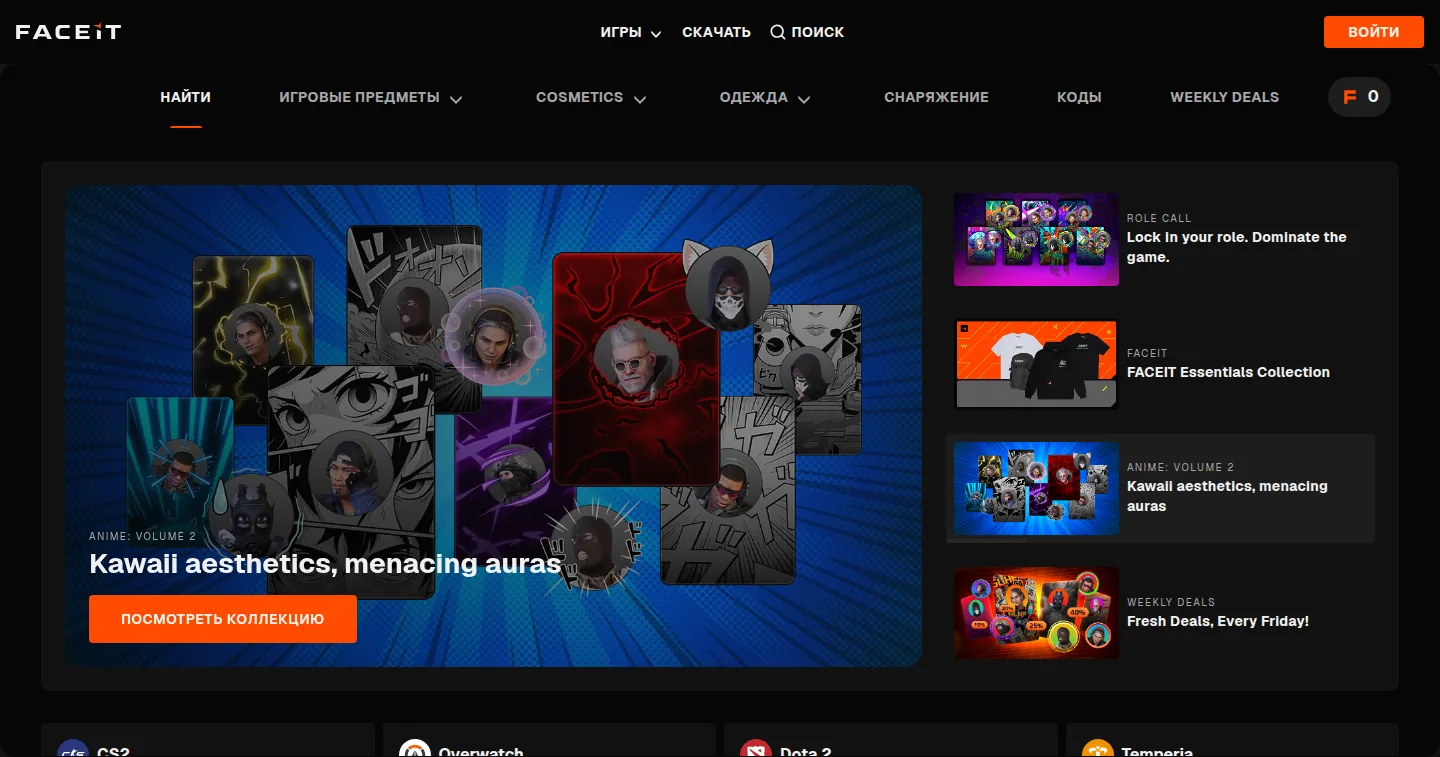Open the COSMETICS category
This screenshot has width=1440, height=757.
(591, 97)
